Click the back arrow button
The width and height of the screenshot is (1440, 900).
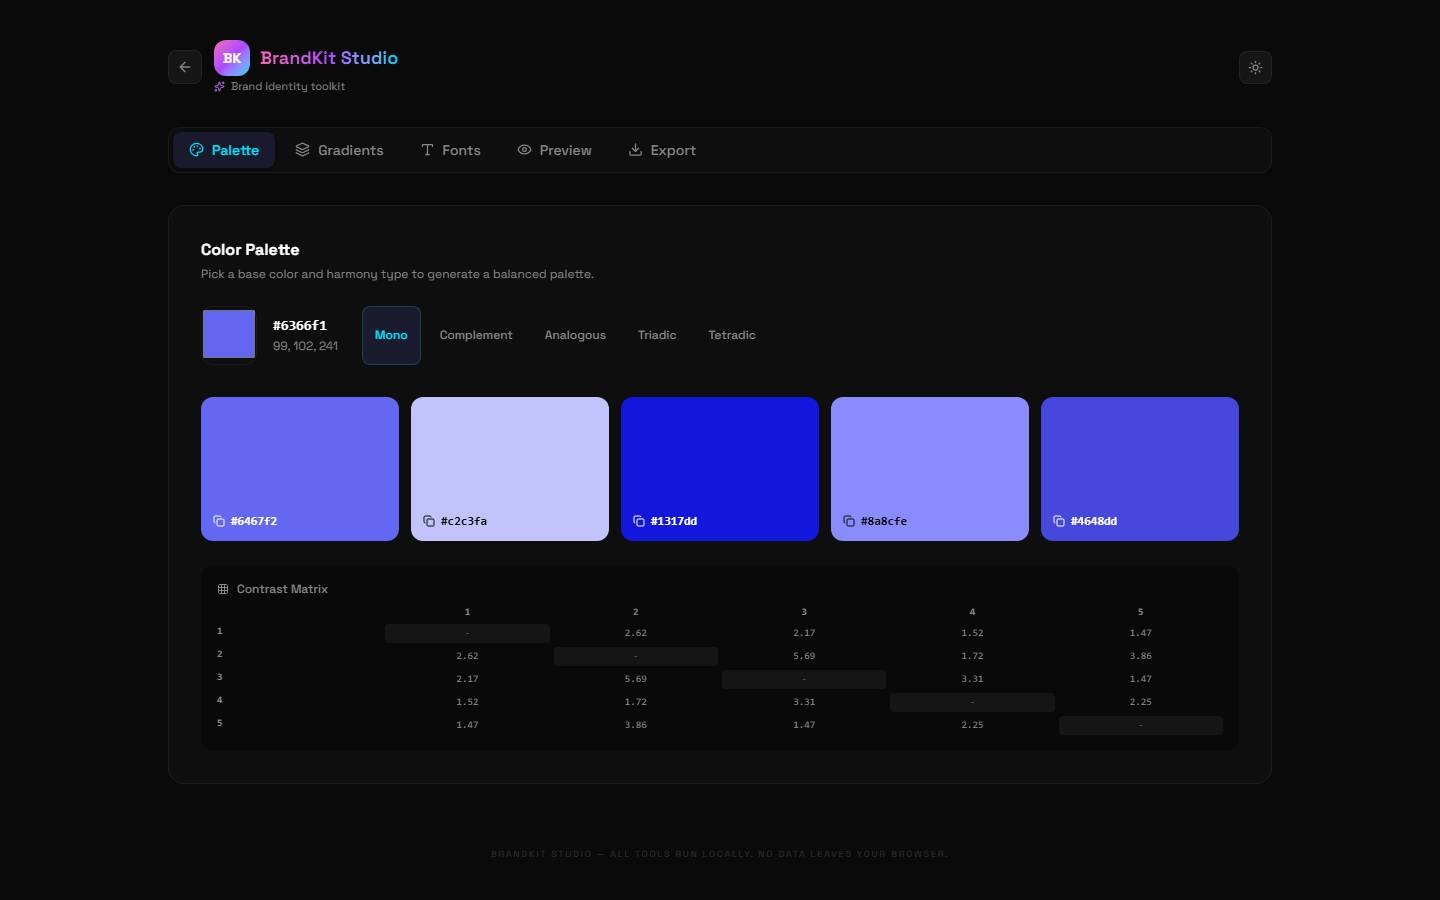point(185,67)
